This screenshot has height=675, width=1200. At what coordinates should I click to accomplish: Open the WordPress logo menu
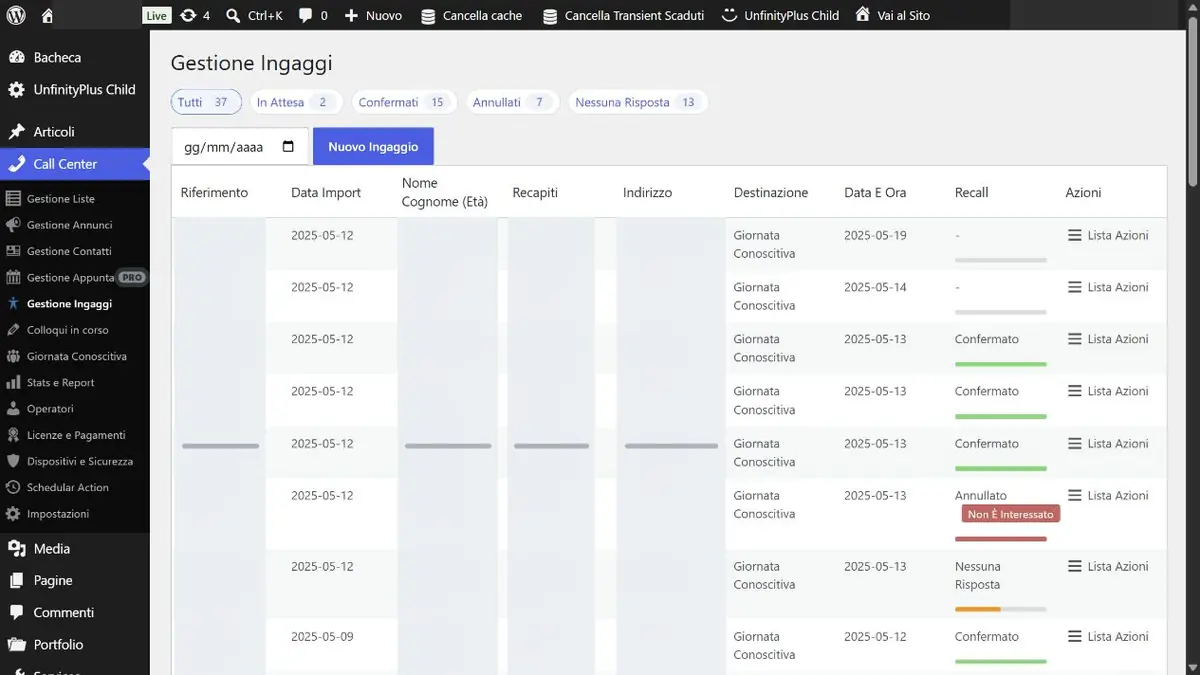(16, 15)
